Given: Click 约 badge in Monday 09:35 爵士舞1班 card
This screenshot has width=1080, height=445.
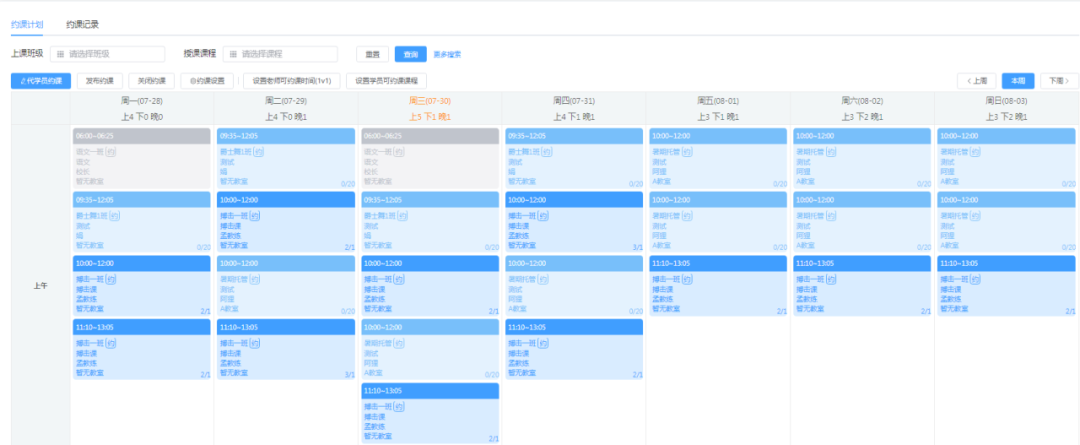Looking at the screenshot, I should tap(114, 216).
